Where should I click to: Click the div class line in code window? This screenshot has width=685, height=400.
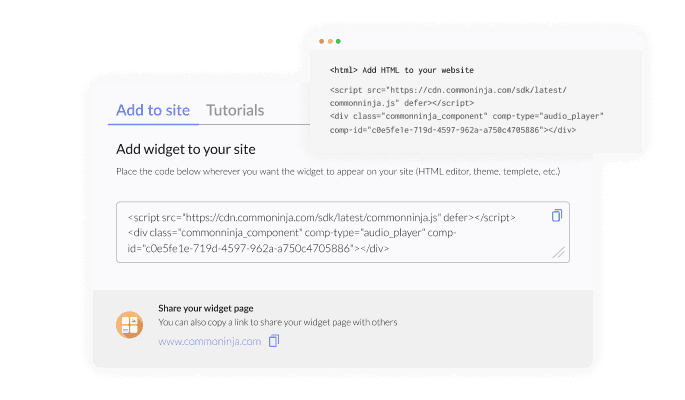[466, 116]
